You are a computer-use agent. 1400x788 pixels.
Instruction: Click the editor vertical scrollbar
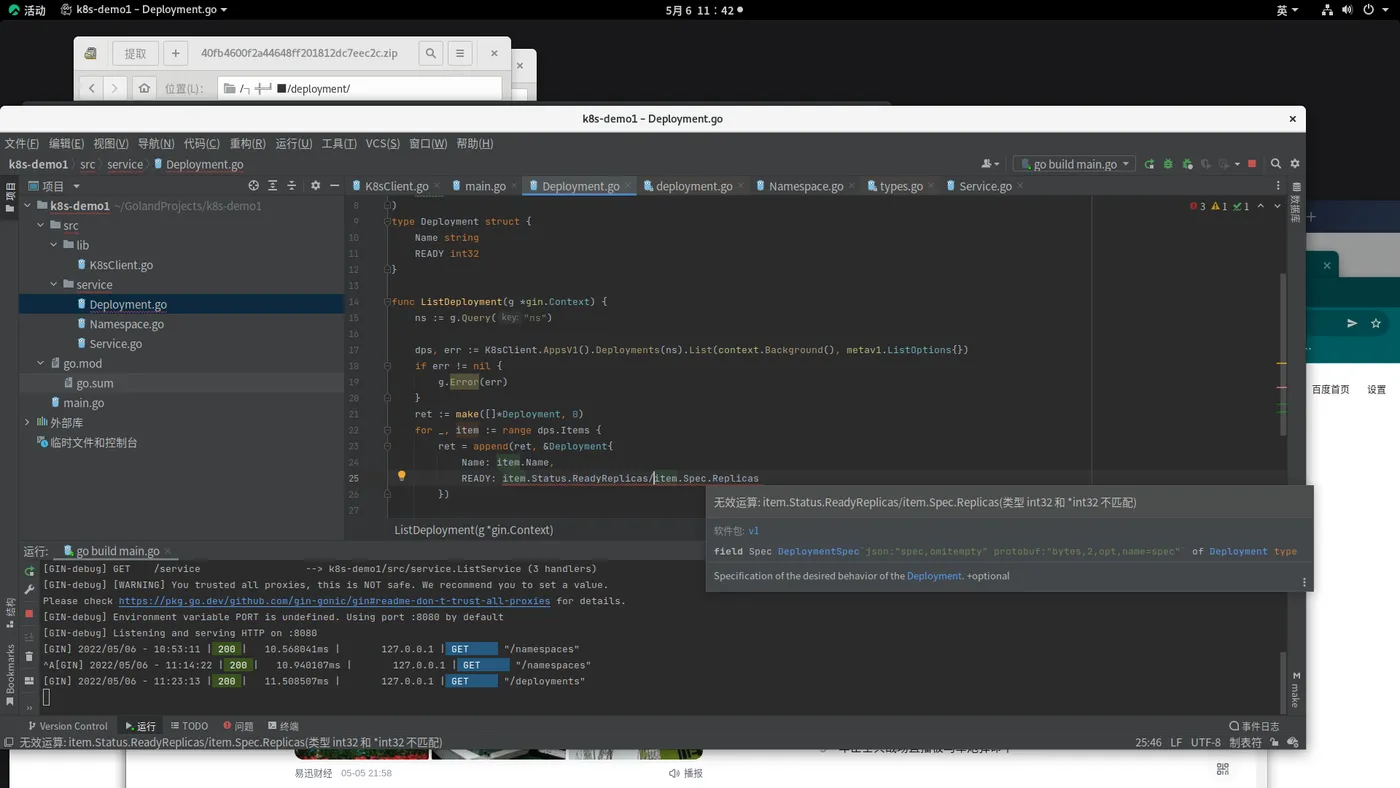click(x=1284, y=354)
